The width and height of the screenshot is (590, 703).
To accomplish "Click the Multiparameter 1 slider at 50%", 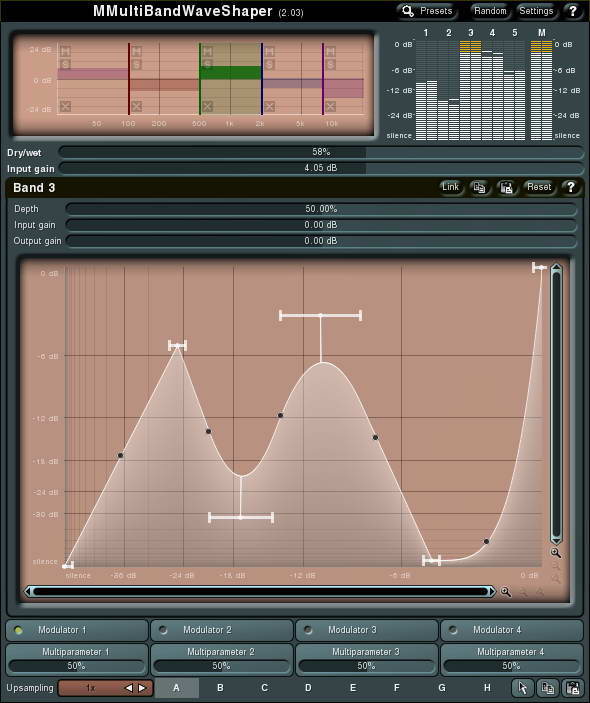I will (76, 666).
